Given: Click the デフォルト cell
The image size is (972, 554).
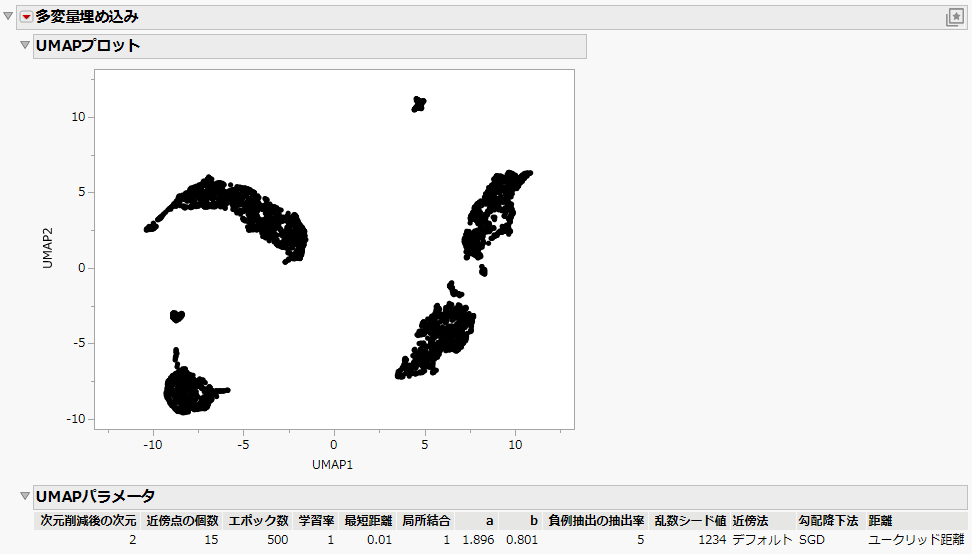Looking at the screenshot, I should click(762, 540).
